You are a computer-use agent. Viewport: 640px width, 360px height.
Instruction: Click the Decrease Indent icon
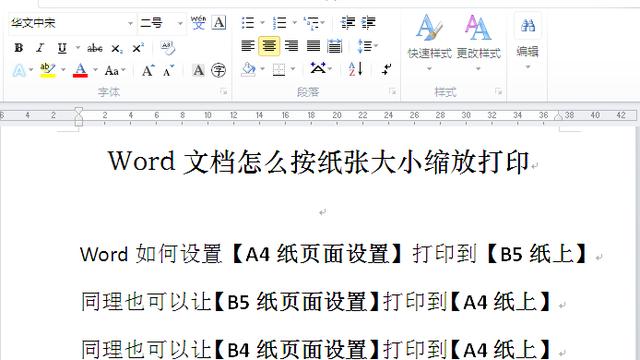348,22
